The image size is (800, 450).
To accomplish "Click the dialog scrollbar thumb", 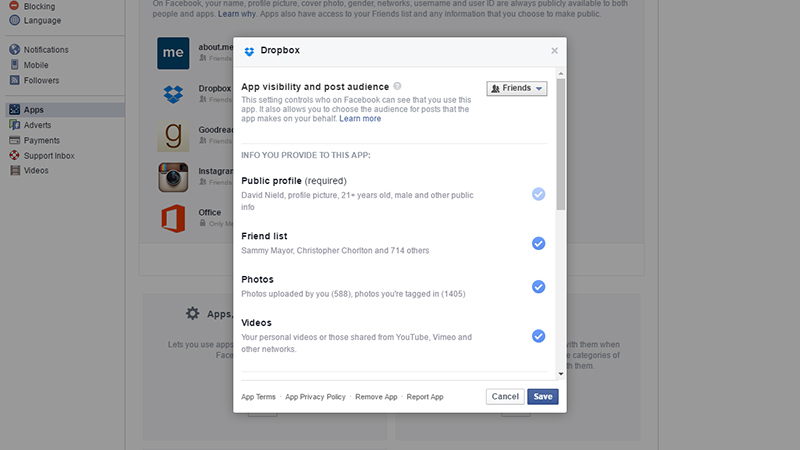I will 561,144.
